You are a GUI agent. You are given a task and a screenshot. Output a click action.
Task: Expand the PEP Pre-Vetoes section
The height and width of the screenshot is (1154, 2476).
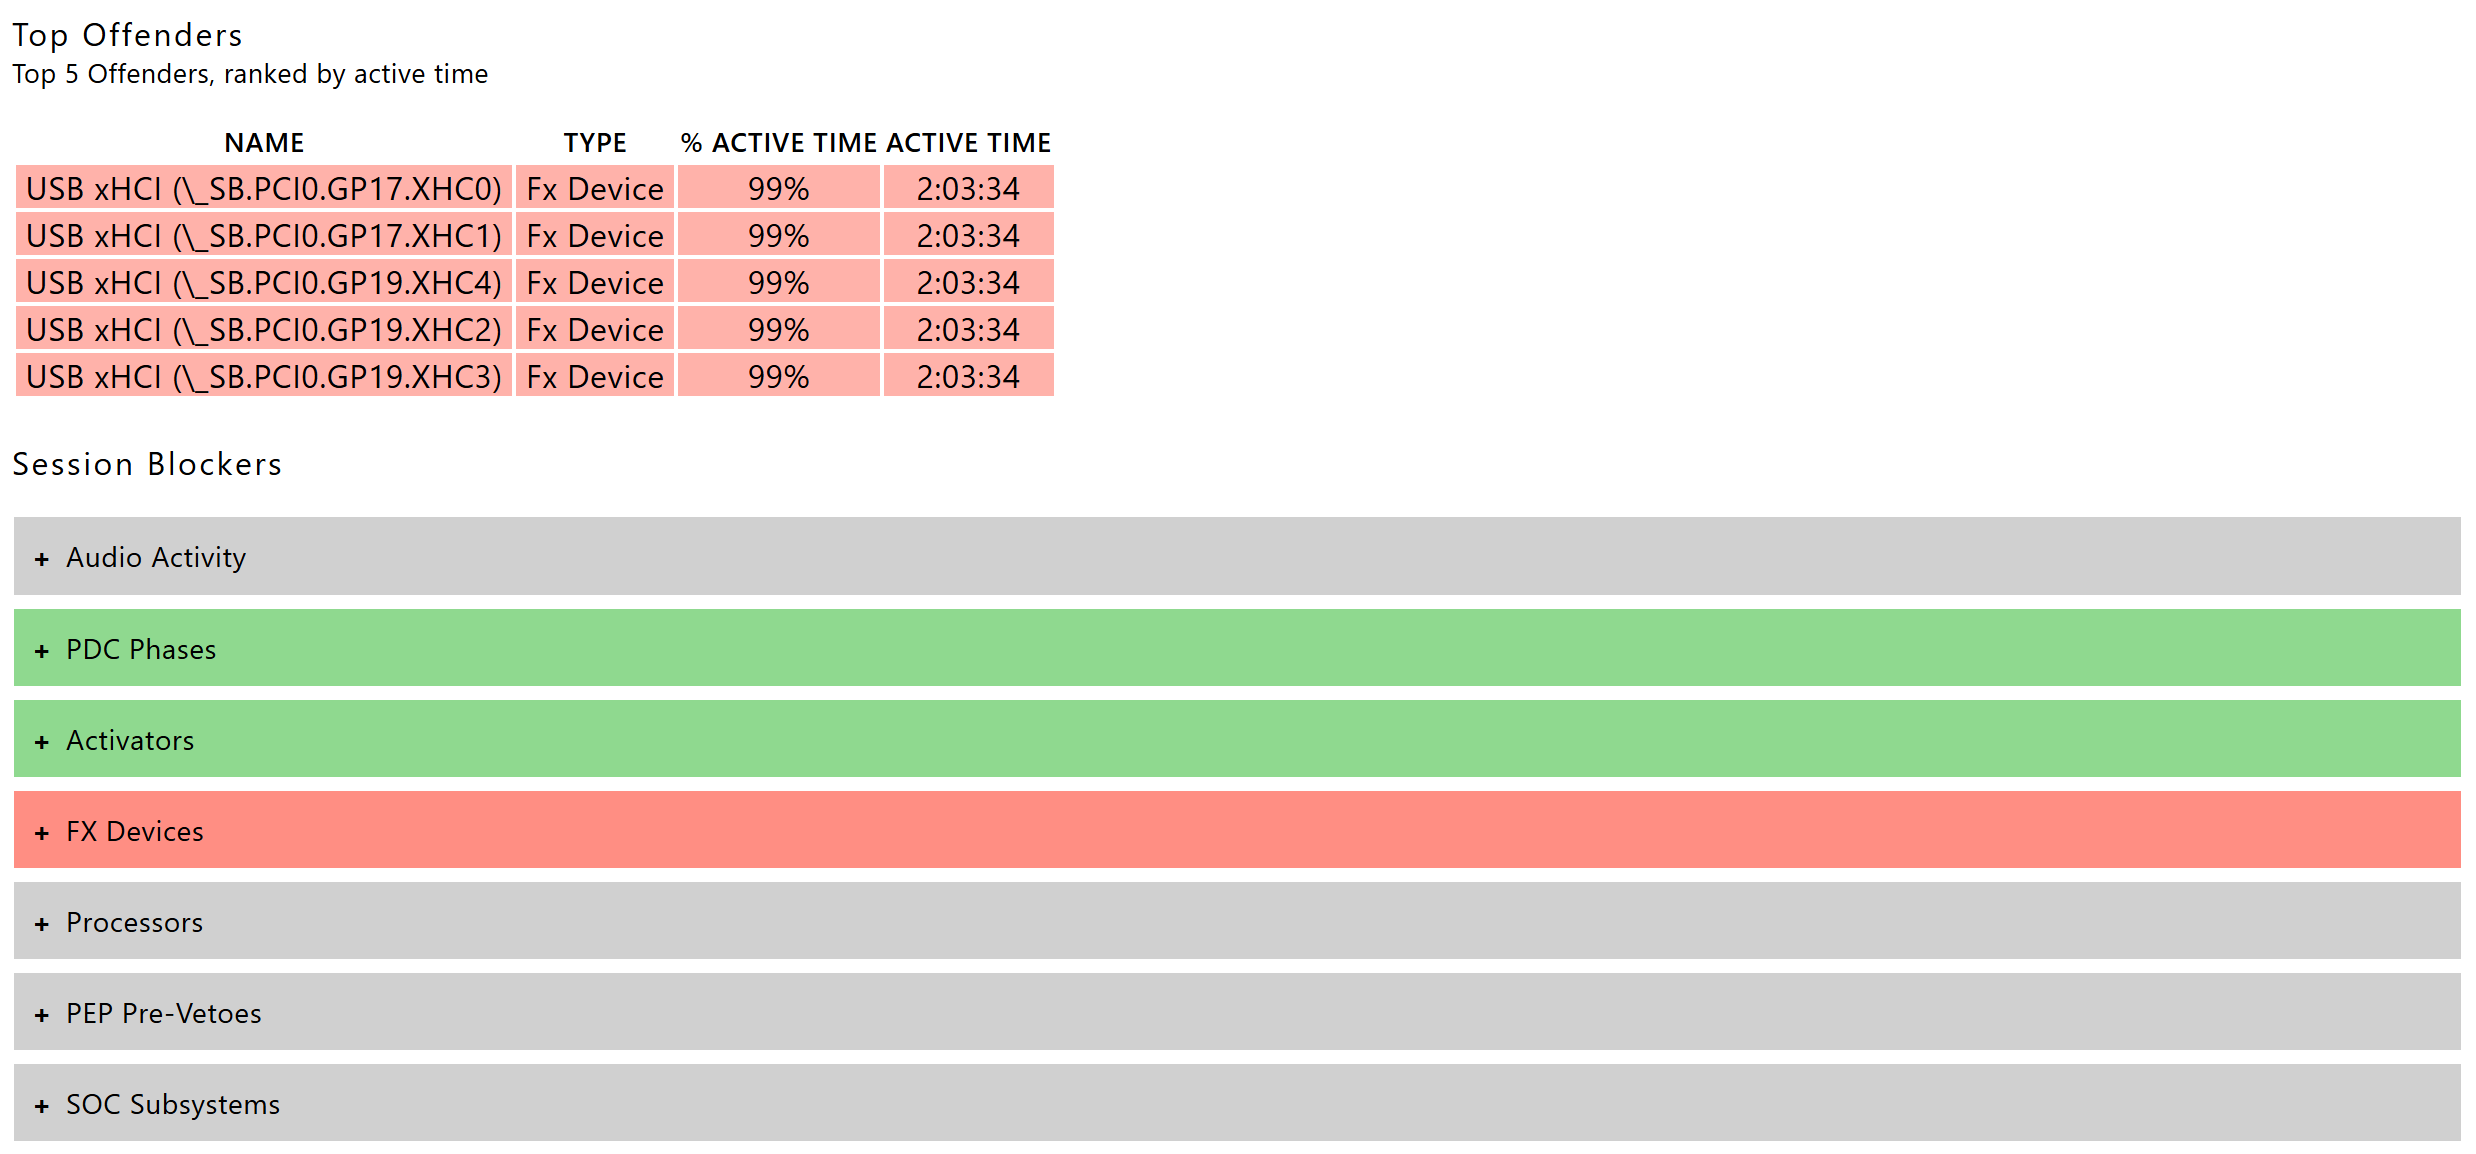pyautogui.click(x=163, y=1013)
